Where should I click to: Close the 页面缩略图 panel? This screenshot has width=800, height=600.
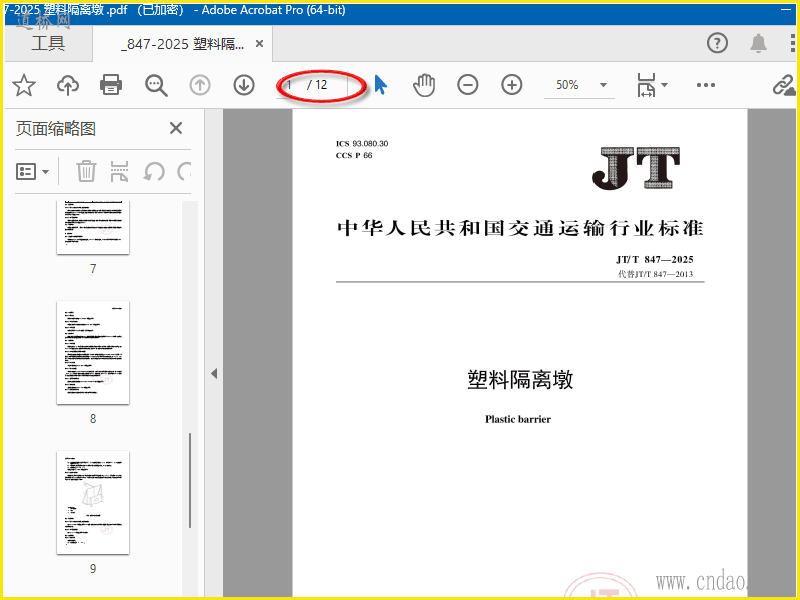pos(176,128)
